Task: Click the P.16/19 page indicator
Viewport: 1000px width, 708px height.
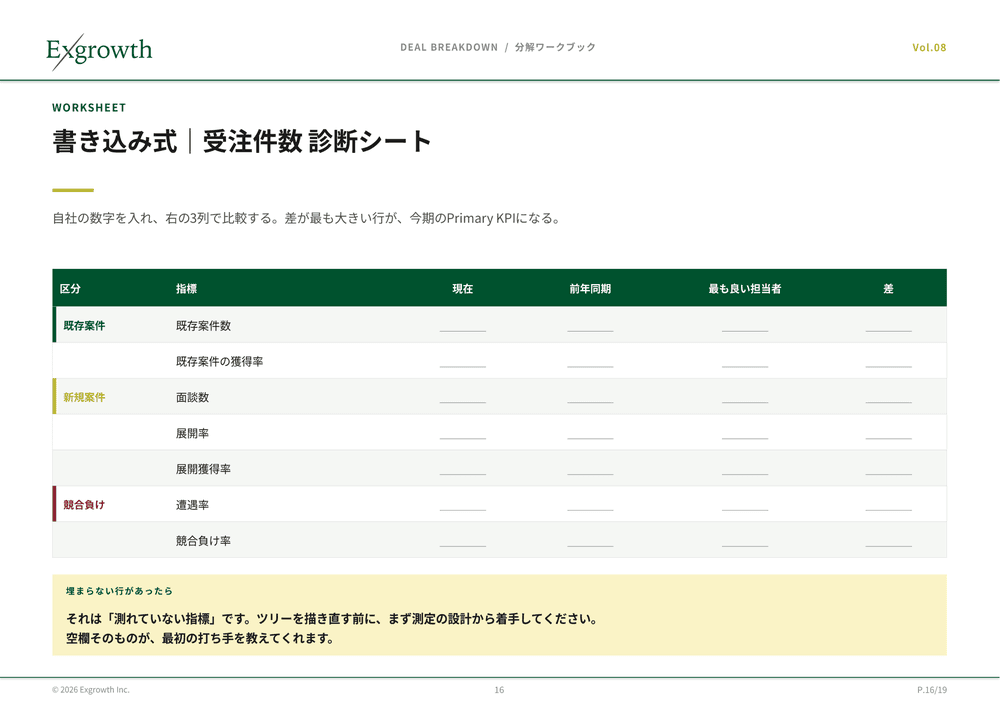Action: click(932, 690)
